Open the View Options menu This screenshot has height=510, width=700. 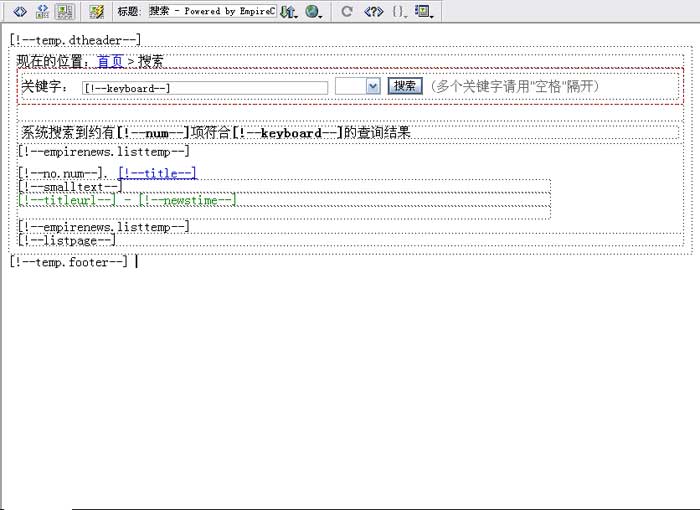(x=424, y=12)
